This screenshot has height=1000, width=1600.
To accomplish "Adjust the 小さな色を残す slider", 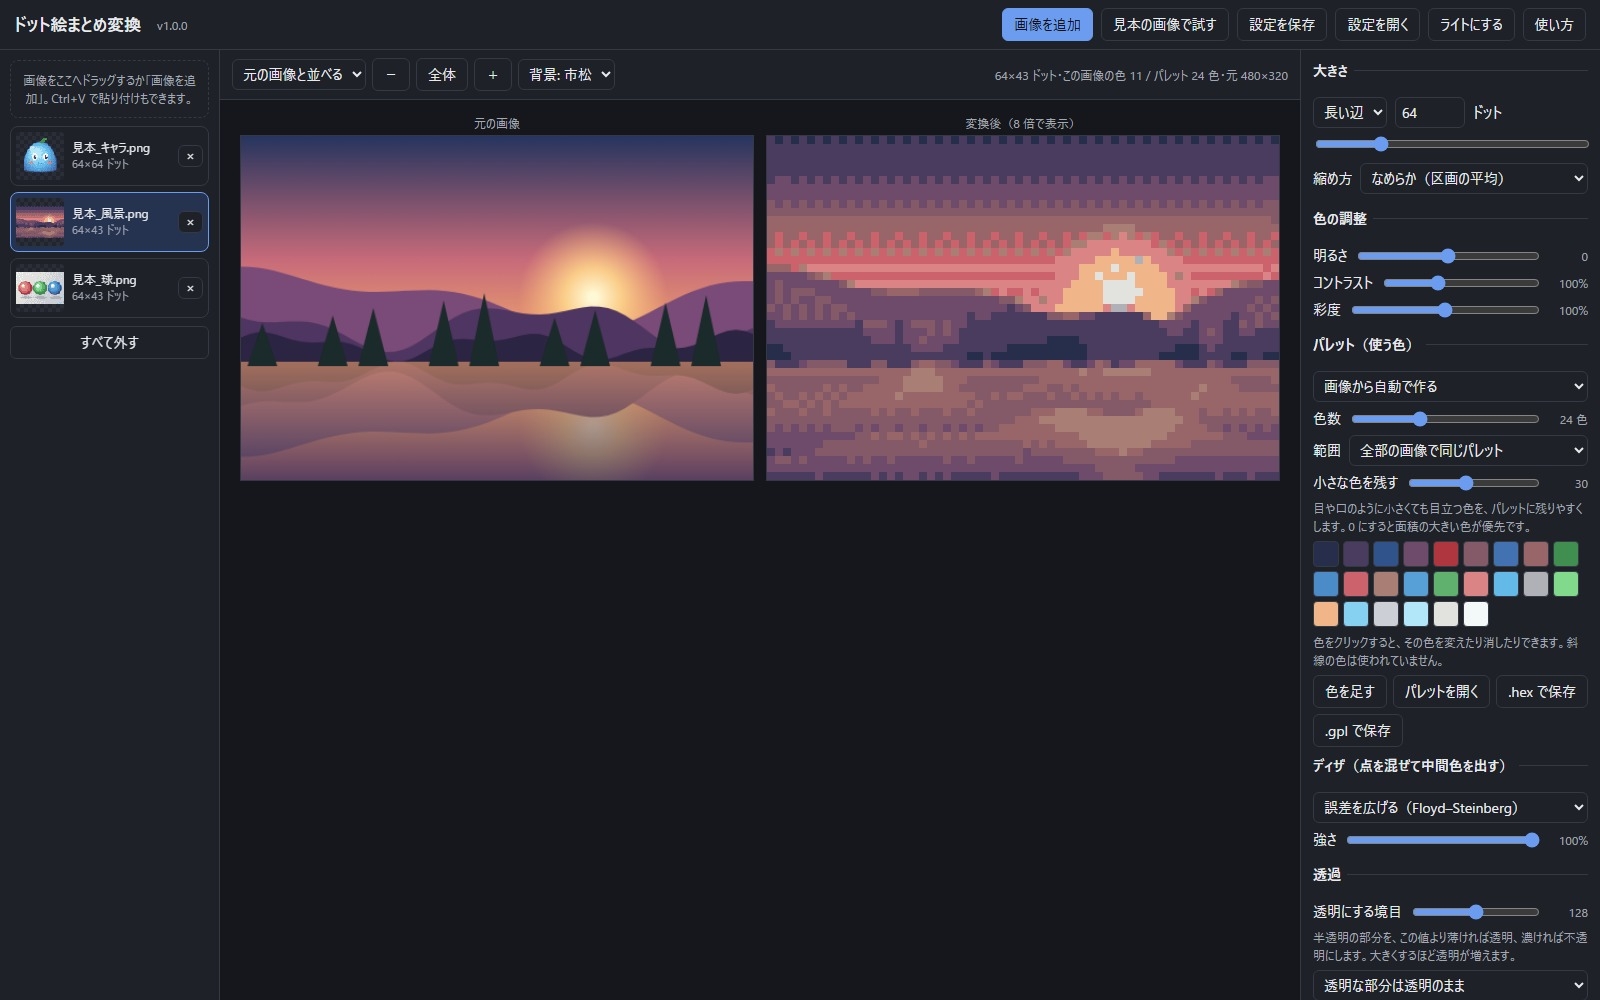I will (x=1473, y=483).
